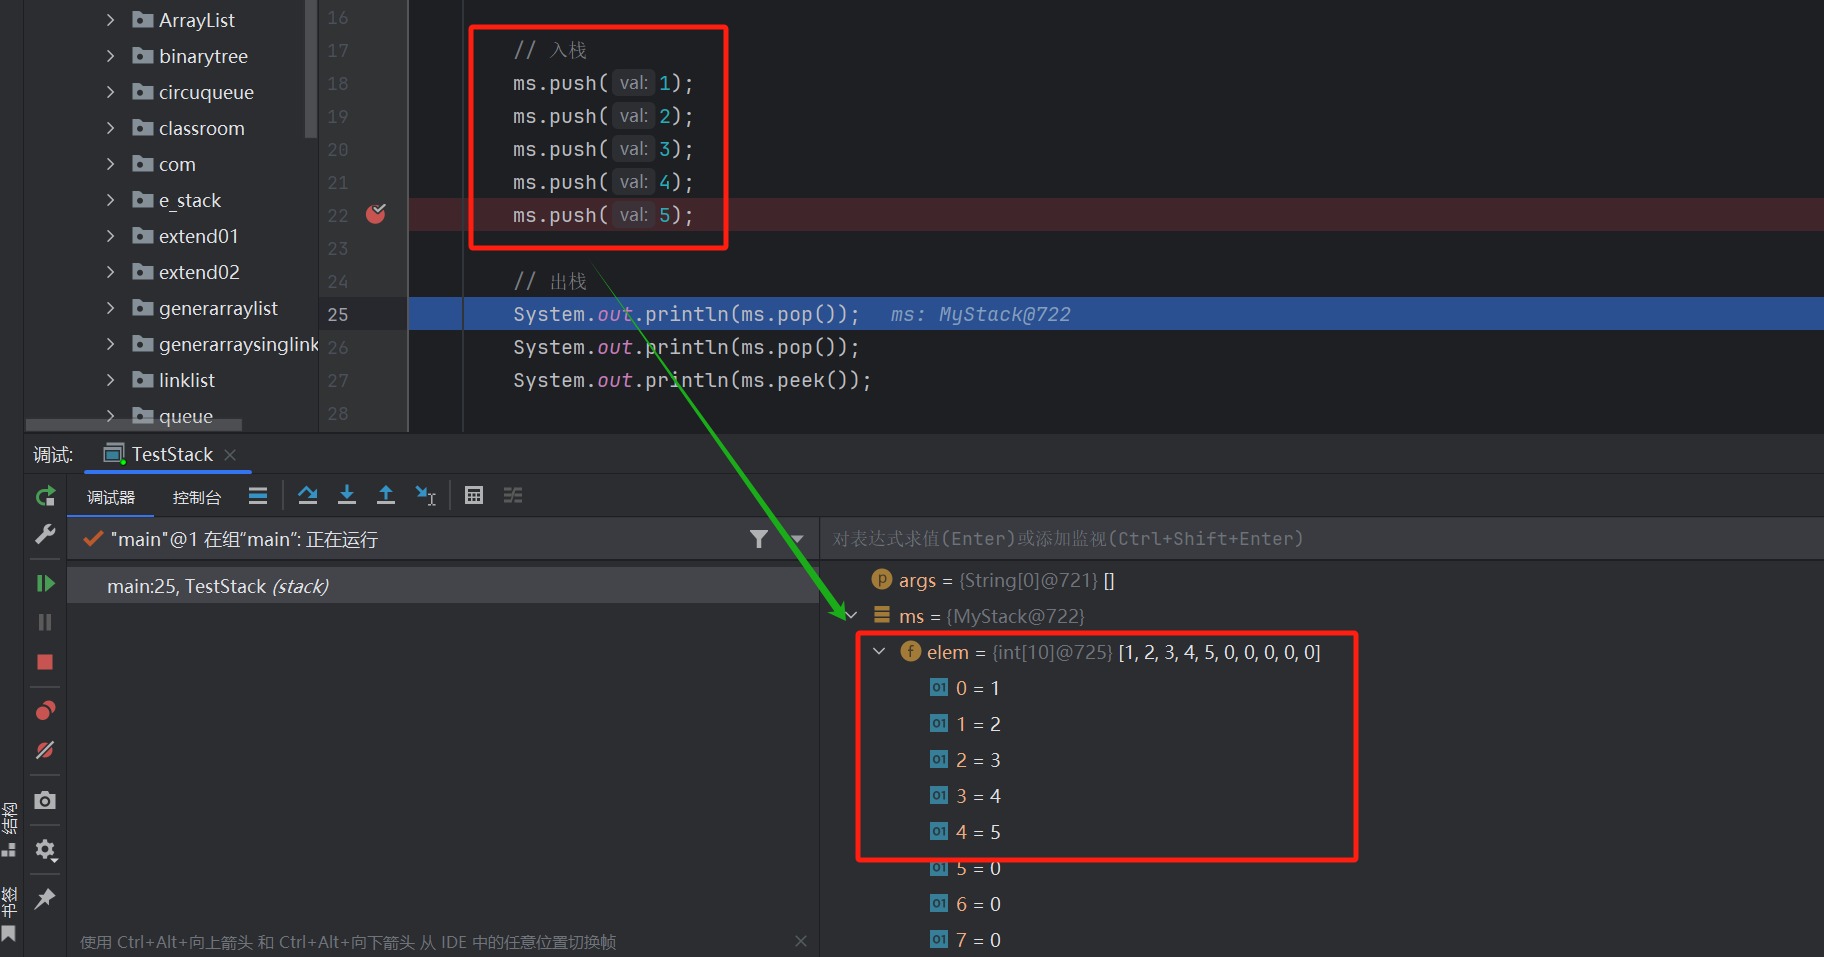Click Step Over icon

(x=308, y=495)
